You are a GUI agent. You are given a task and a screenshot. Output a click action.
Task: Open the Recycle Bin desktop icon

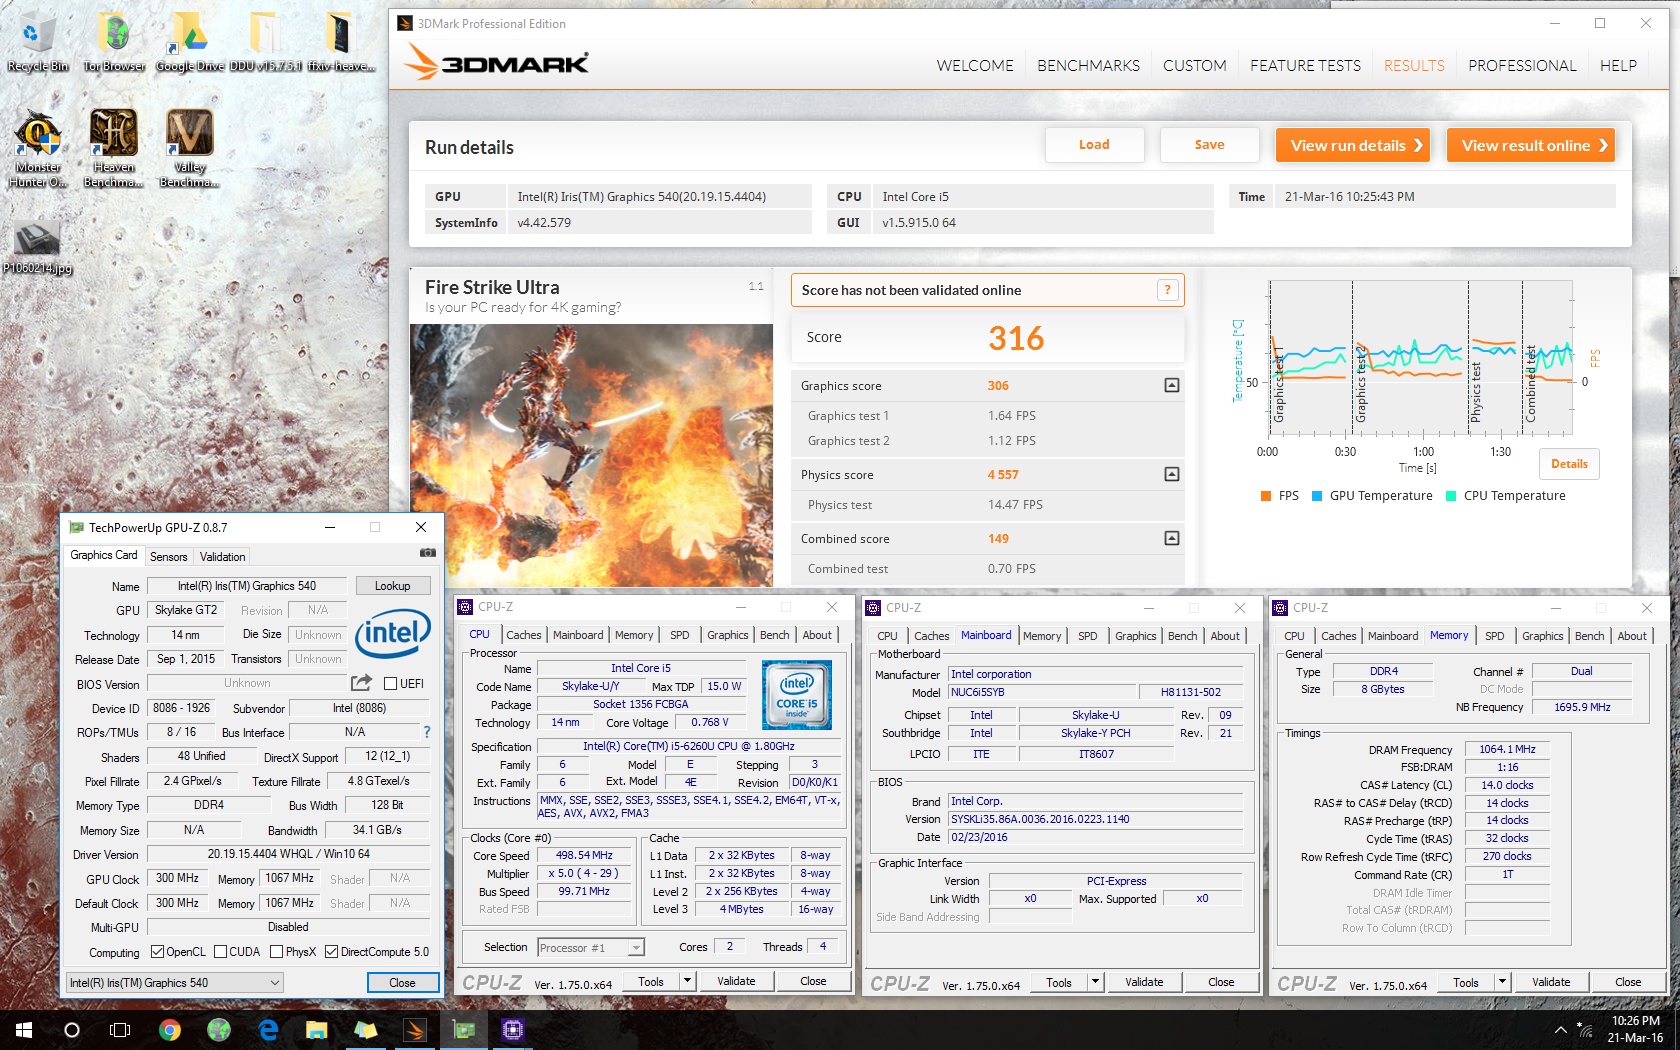point(38,42)
